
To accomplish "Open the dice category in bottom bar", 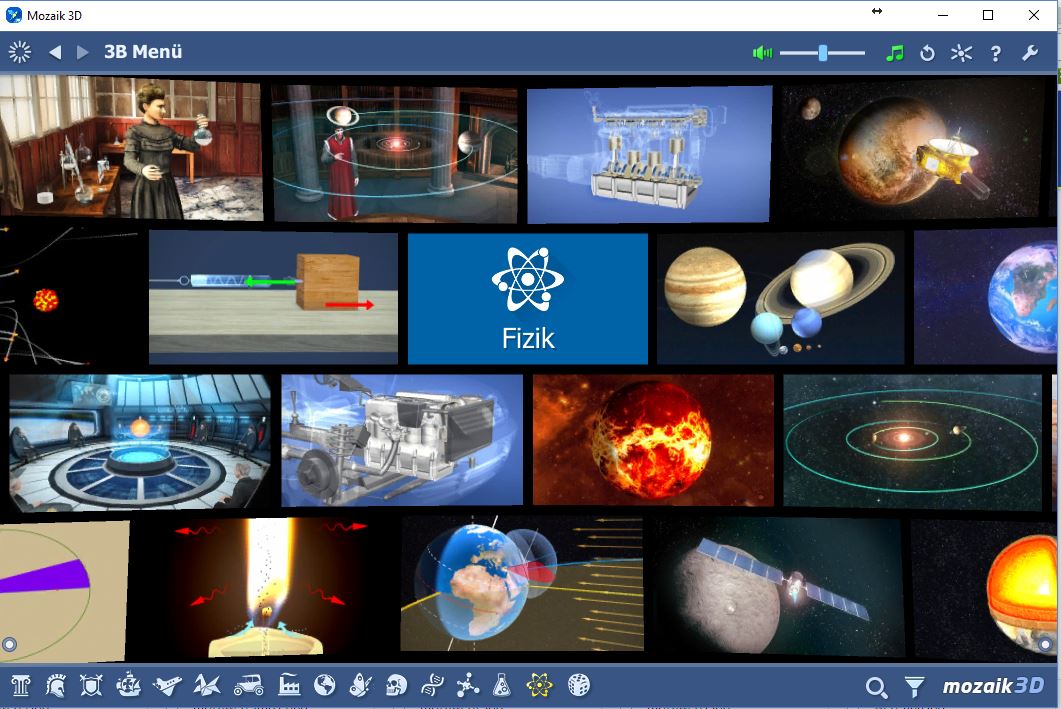I will pyautogui.click(x=578, y=685).
